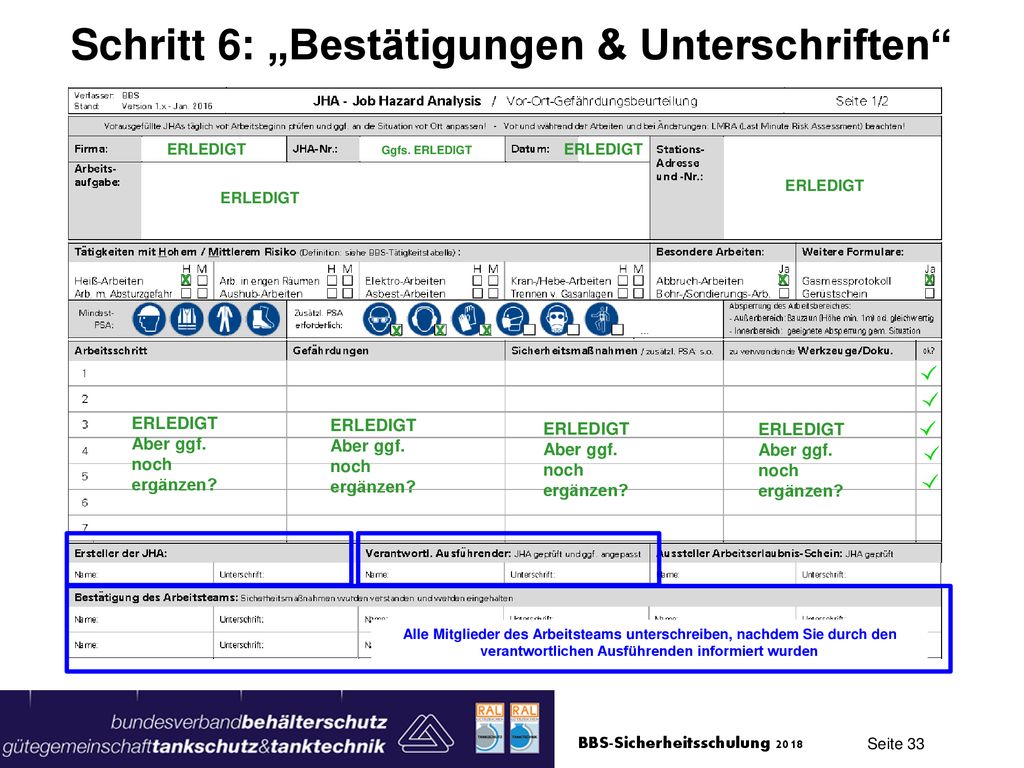The width and height of the screenshot is (1024, 768).
Task: Check Arb. m. Absturzgefahr H checkbox
Action: (x=186, y=293)
